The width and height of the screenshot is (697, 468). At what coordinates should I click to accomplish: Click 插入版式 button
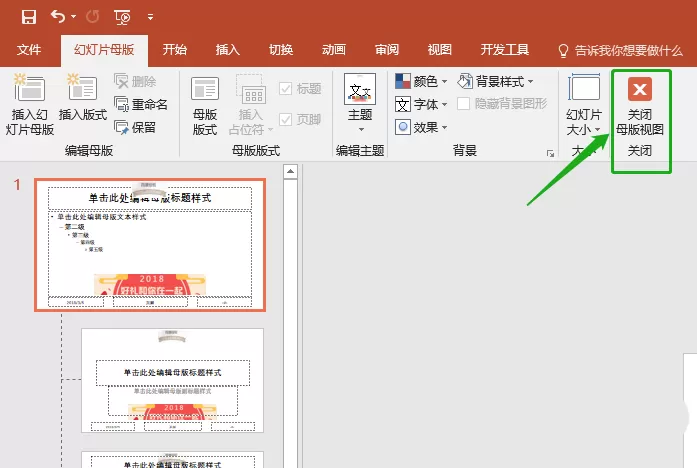[83, 98]
